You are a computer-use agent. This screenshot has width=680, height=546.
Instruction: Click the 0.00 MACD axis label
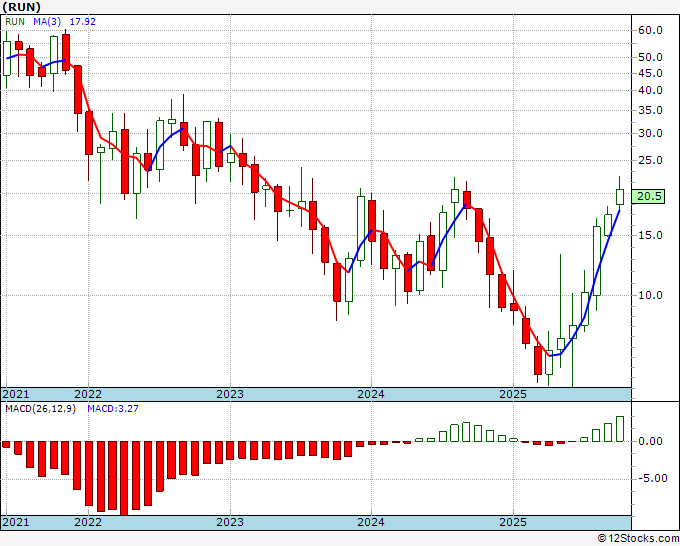[651, 441]
